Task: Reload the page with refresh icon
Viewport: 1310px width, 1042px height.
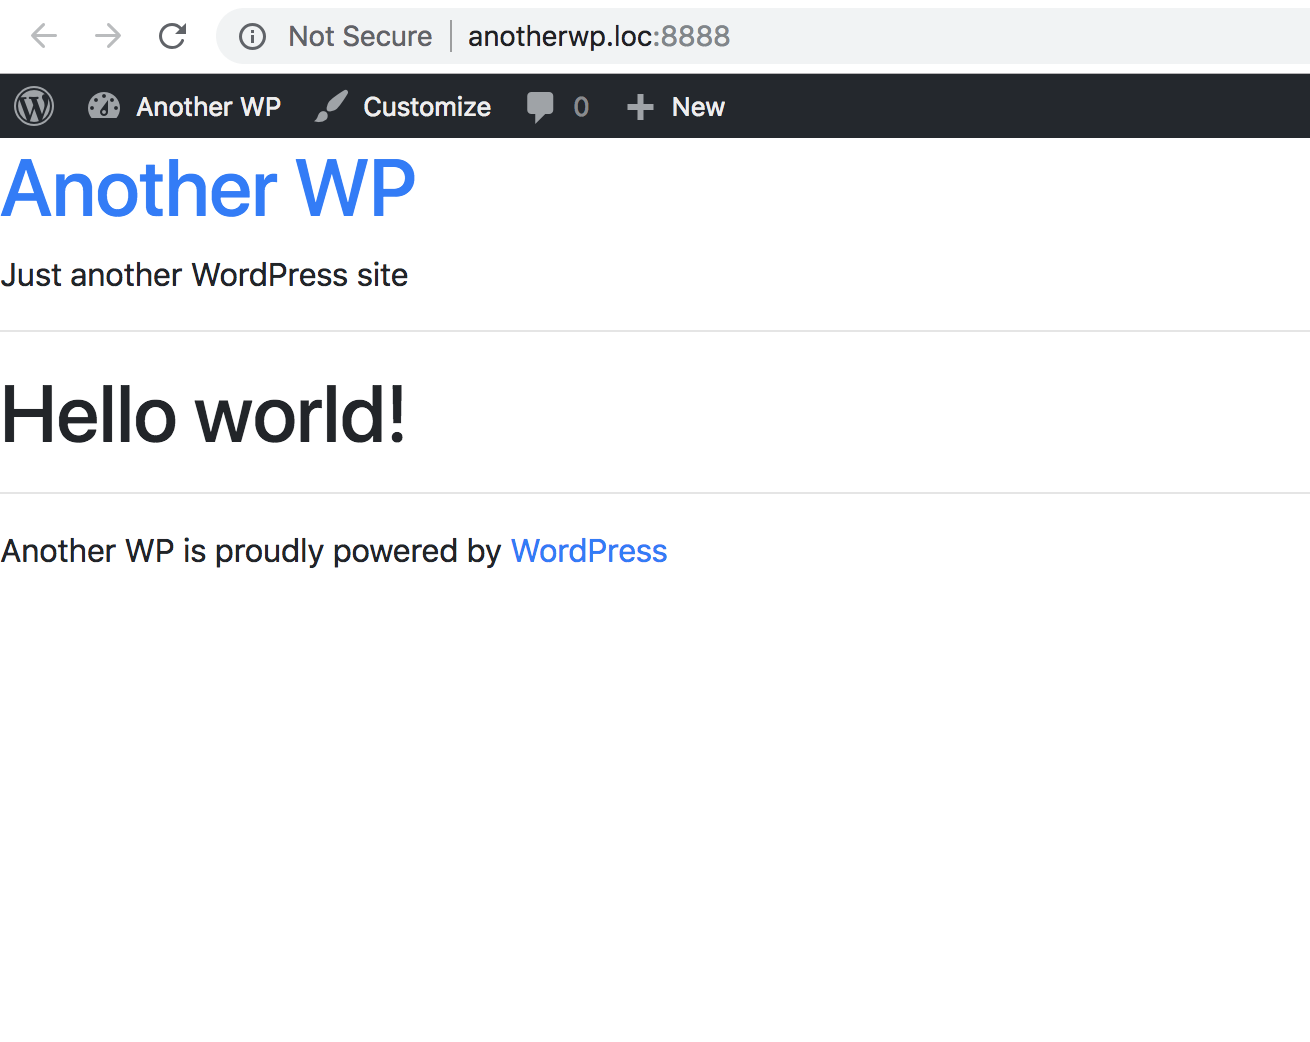Action: (172, 36)
